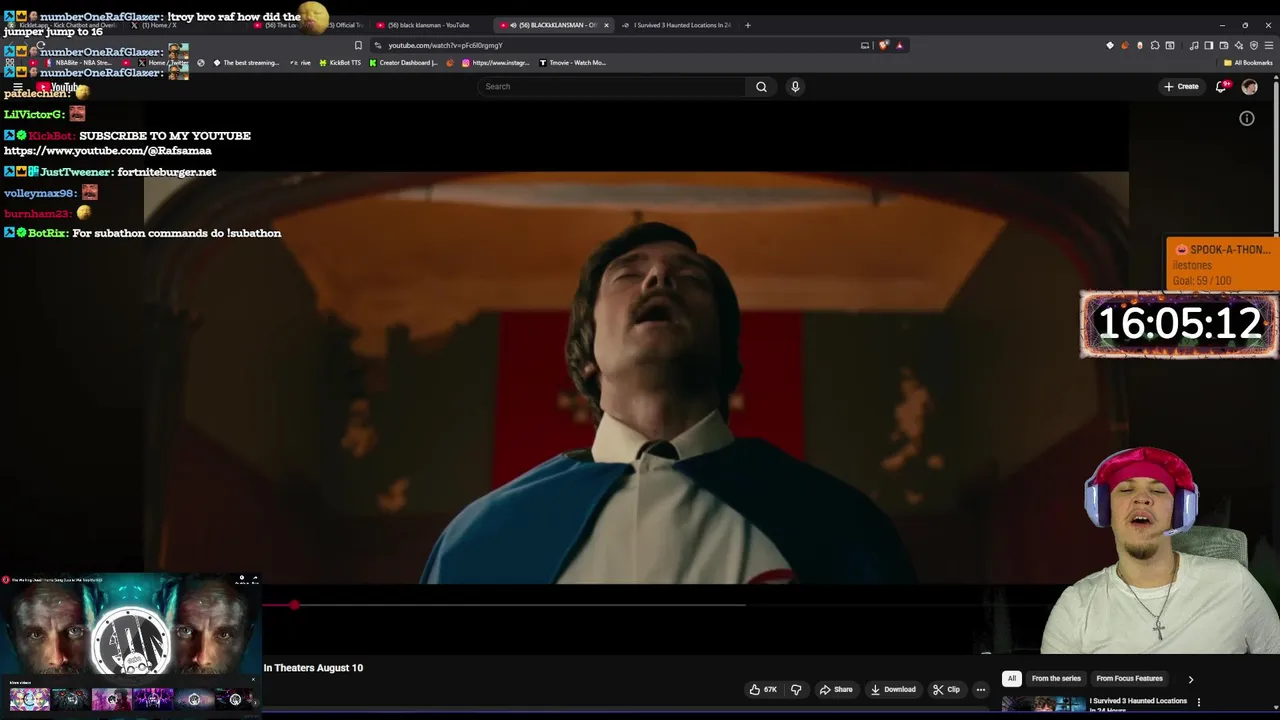Select the All filter chip

click(x=1011, y=678)
